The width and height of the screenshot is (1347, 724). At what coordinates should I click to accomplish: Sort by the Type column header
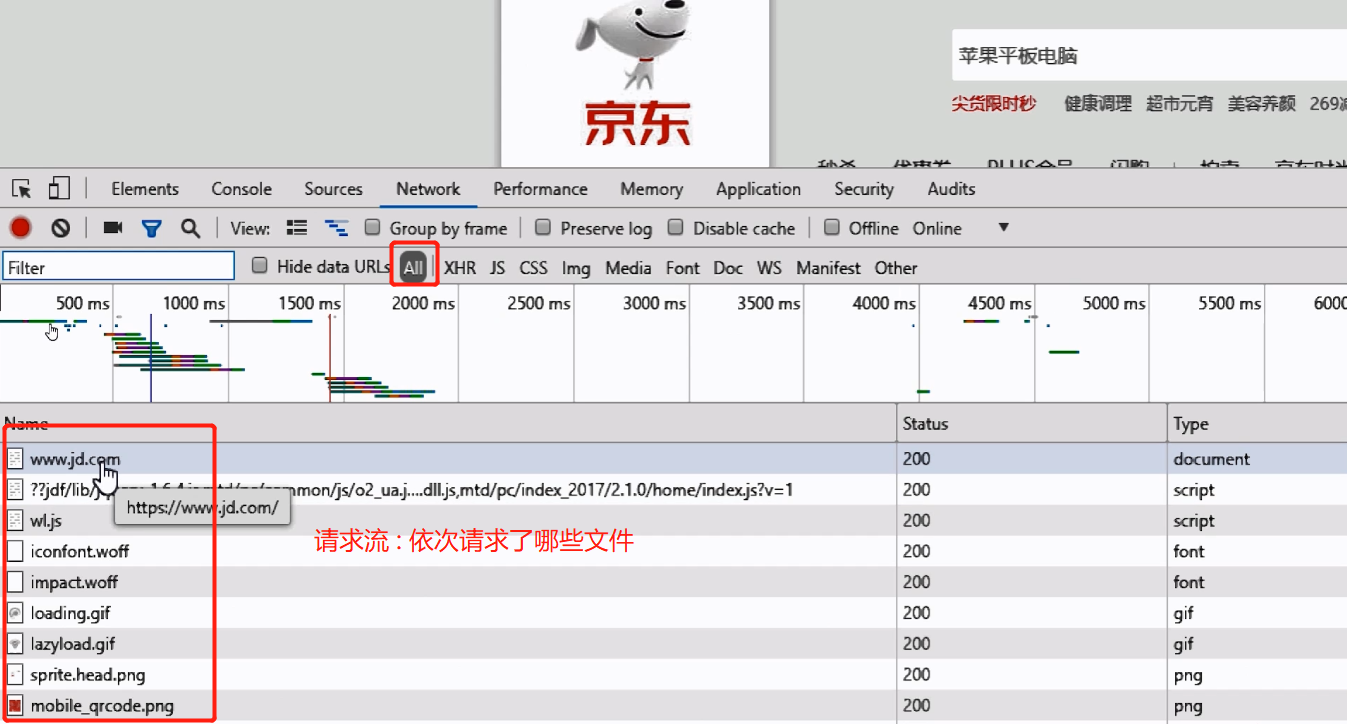[1257, 424]
